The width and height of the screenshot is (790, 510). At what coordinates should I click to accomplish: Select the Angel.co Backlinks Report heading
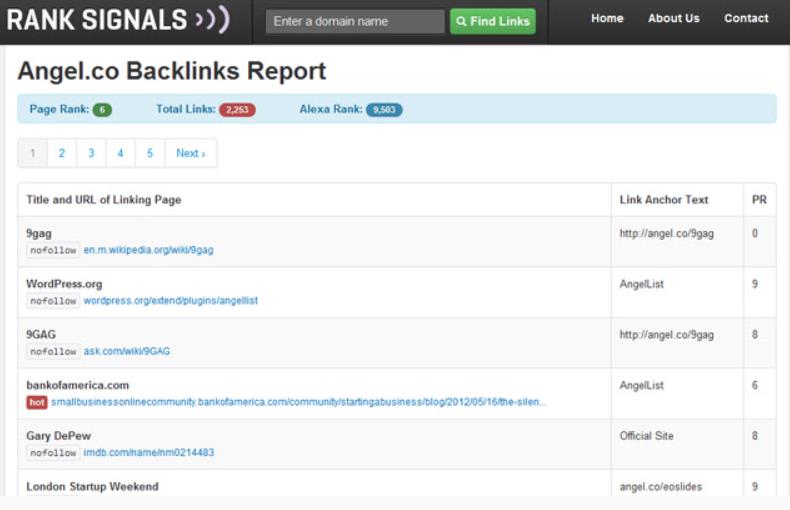(172, 71)
